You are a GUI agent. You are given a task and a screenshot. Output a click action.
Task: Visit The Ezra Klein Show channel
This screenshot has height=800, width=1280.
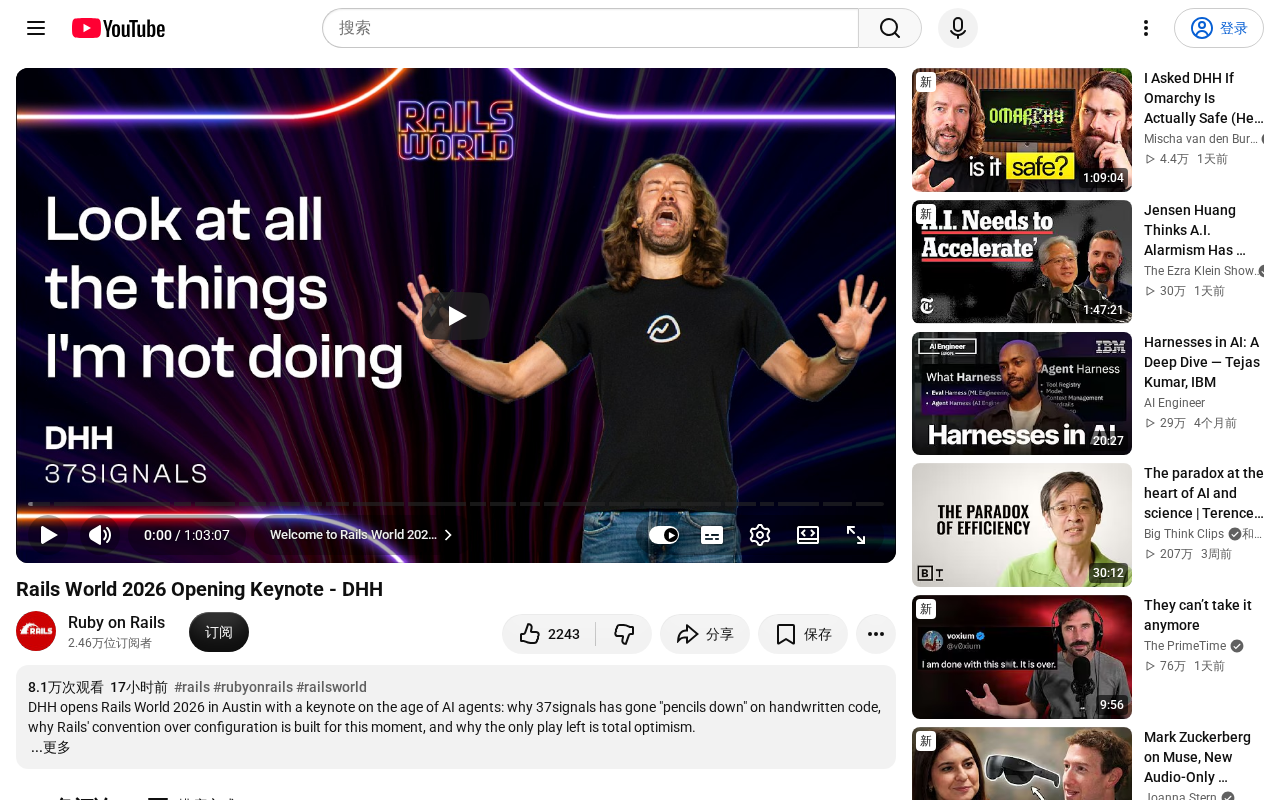1200,271
